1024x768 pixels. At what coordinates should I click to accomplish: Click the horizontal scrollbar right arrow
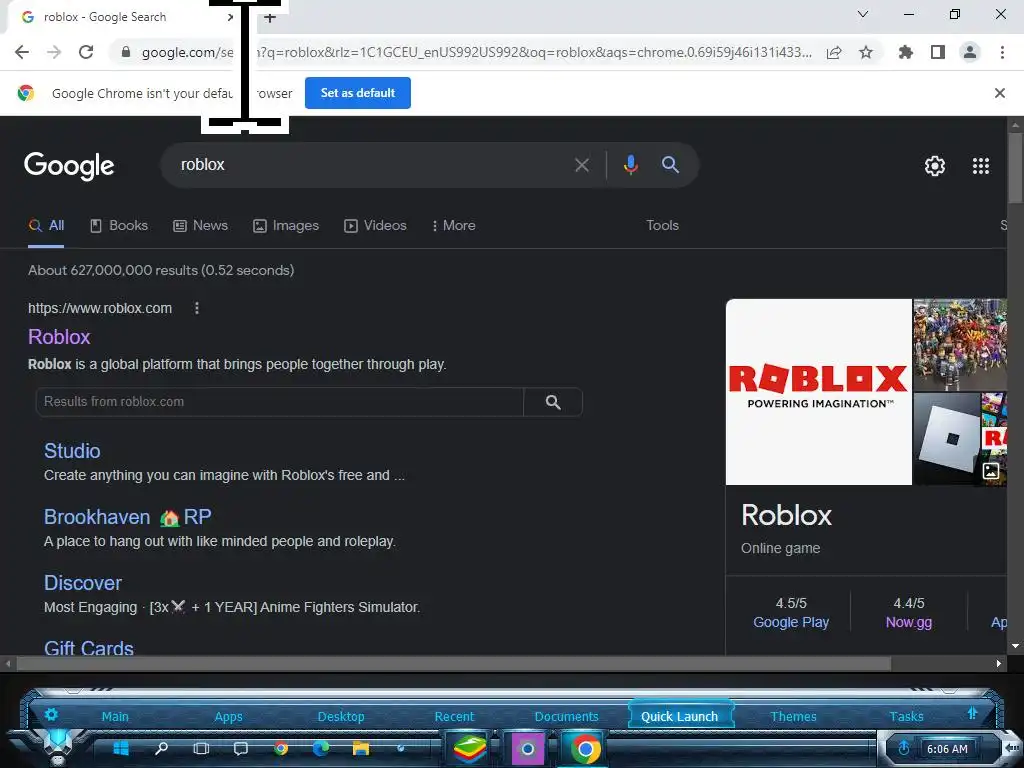[999, 664]
